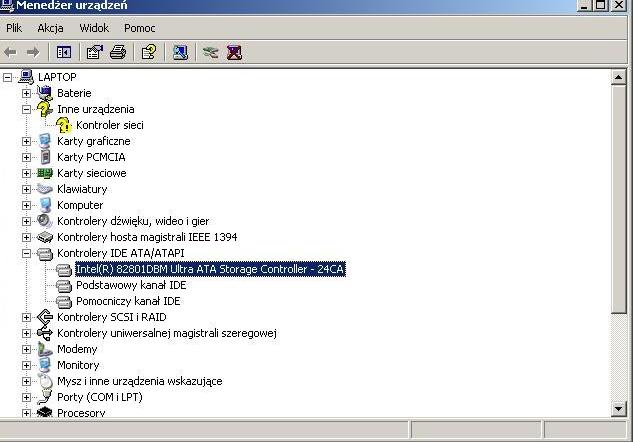
Task: Open Properties via the toolbar icon
Action: [94, 52]
